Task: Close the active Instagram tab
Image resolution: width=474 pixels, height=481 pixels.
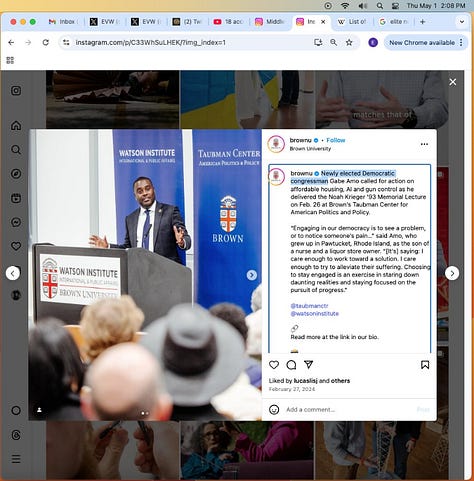Action: point(323,22)
